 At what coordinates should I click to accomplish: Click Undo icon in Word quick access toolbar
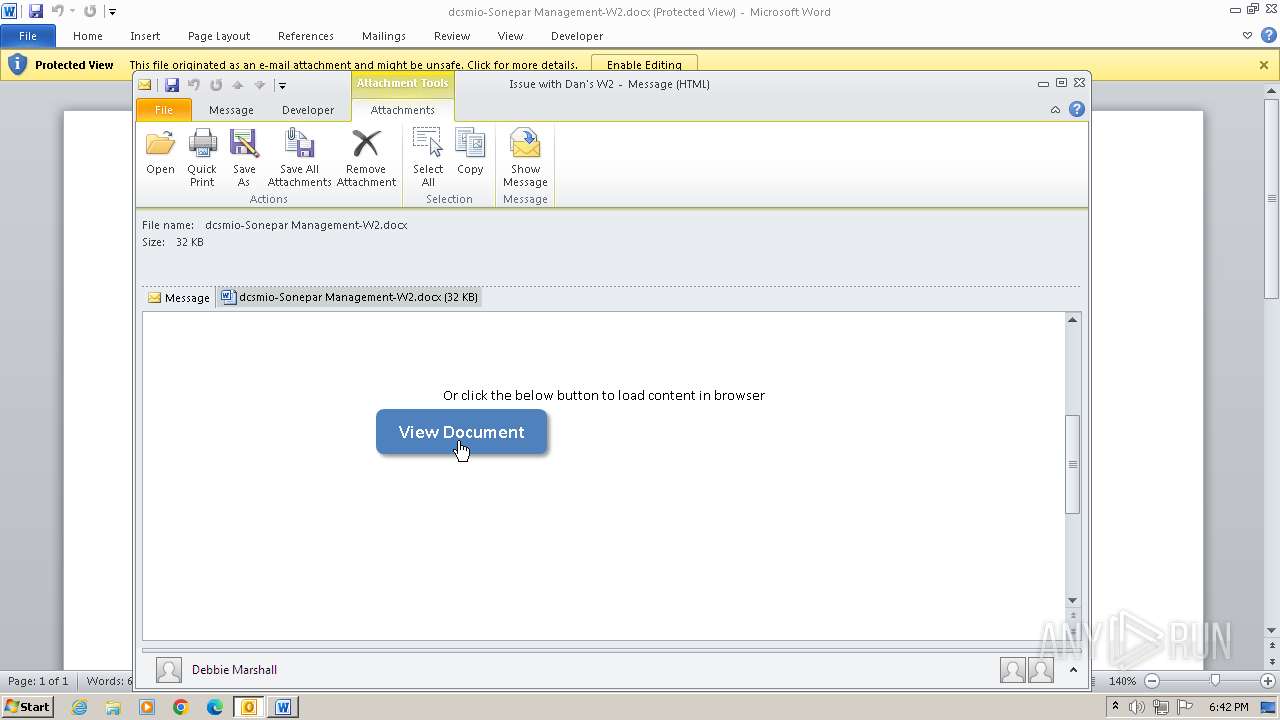coord(58,11)
